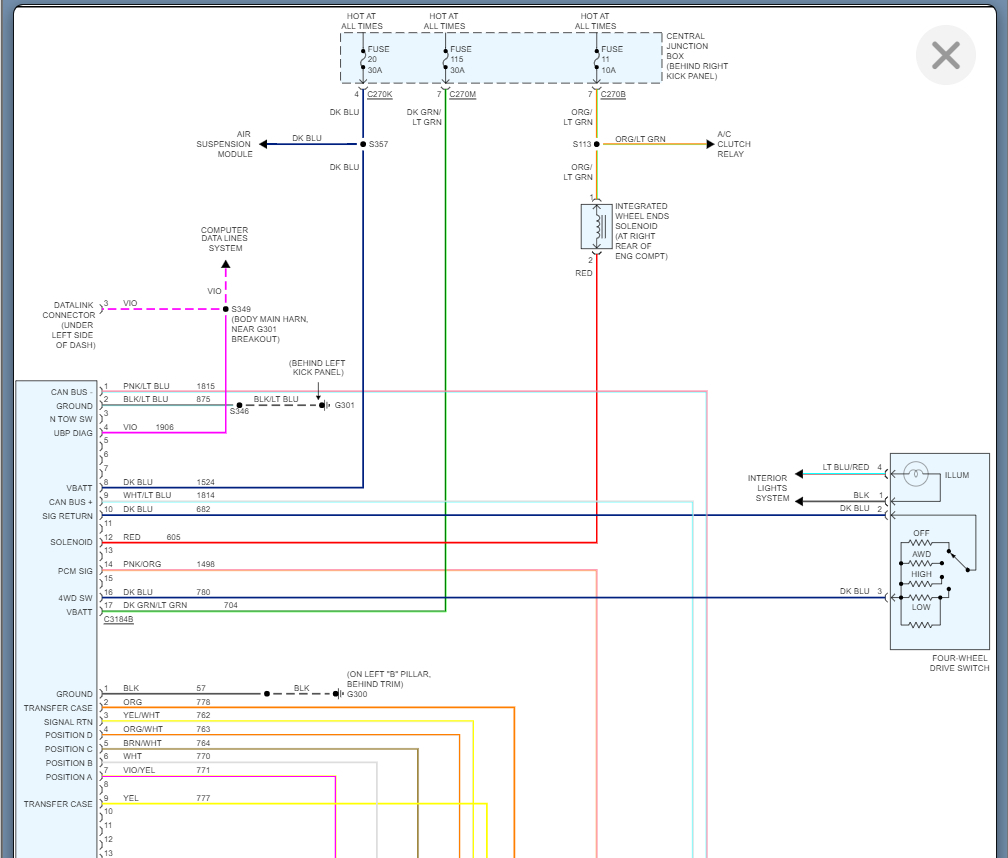Click the C270K connector label
The height and width of the screenshot is (858, 1008).
[379, 94]
